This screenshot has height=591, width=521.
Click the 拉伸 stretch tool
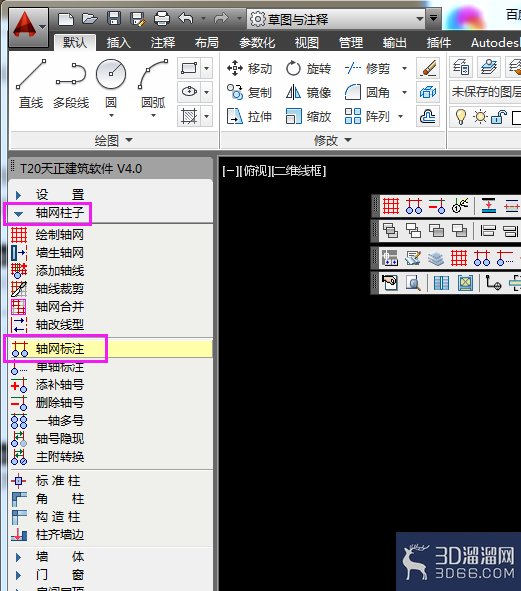tap(250, 116)
